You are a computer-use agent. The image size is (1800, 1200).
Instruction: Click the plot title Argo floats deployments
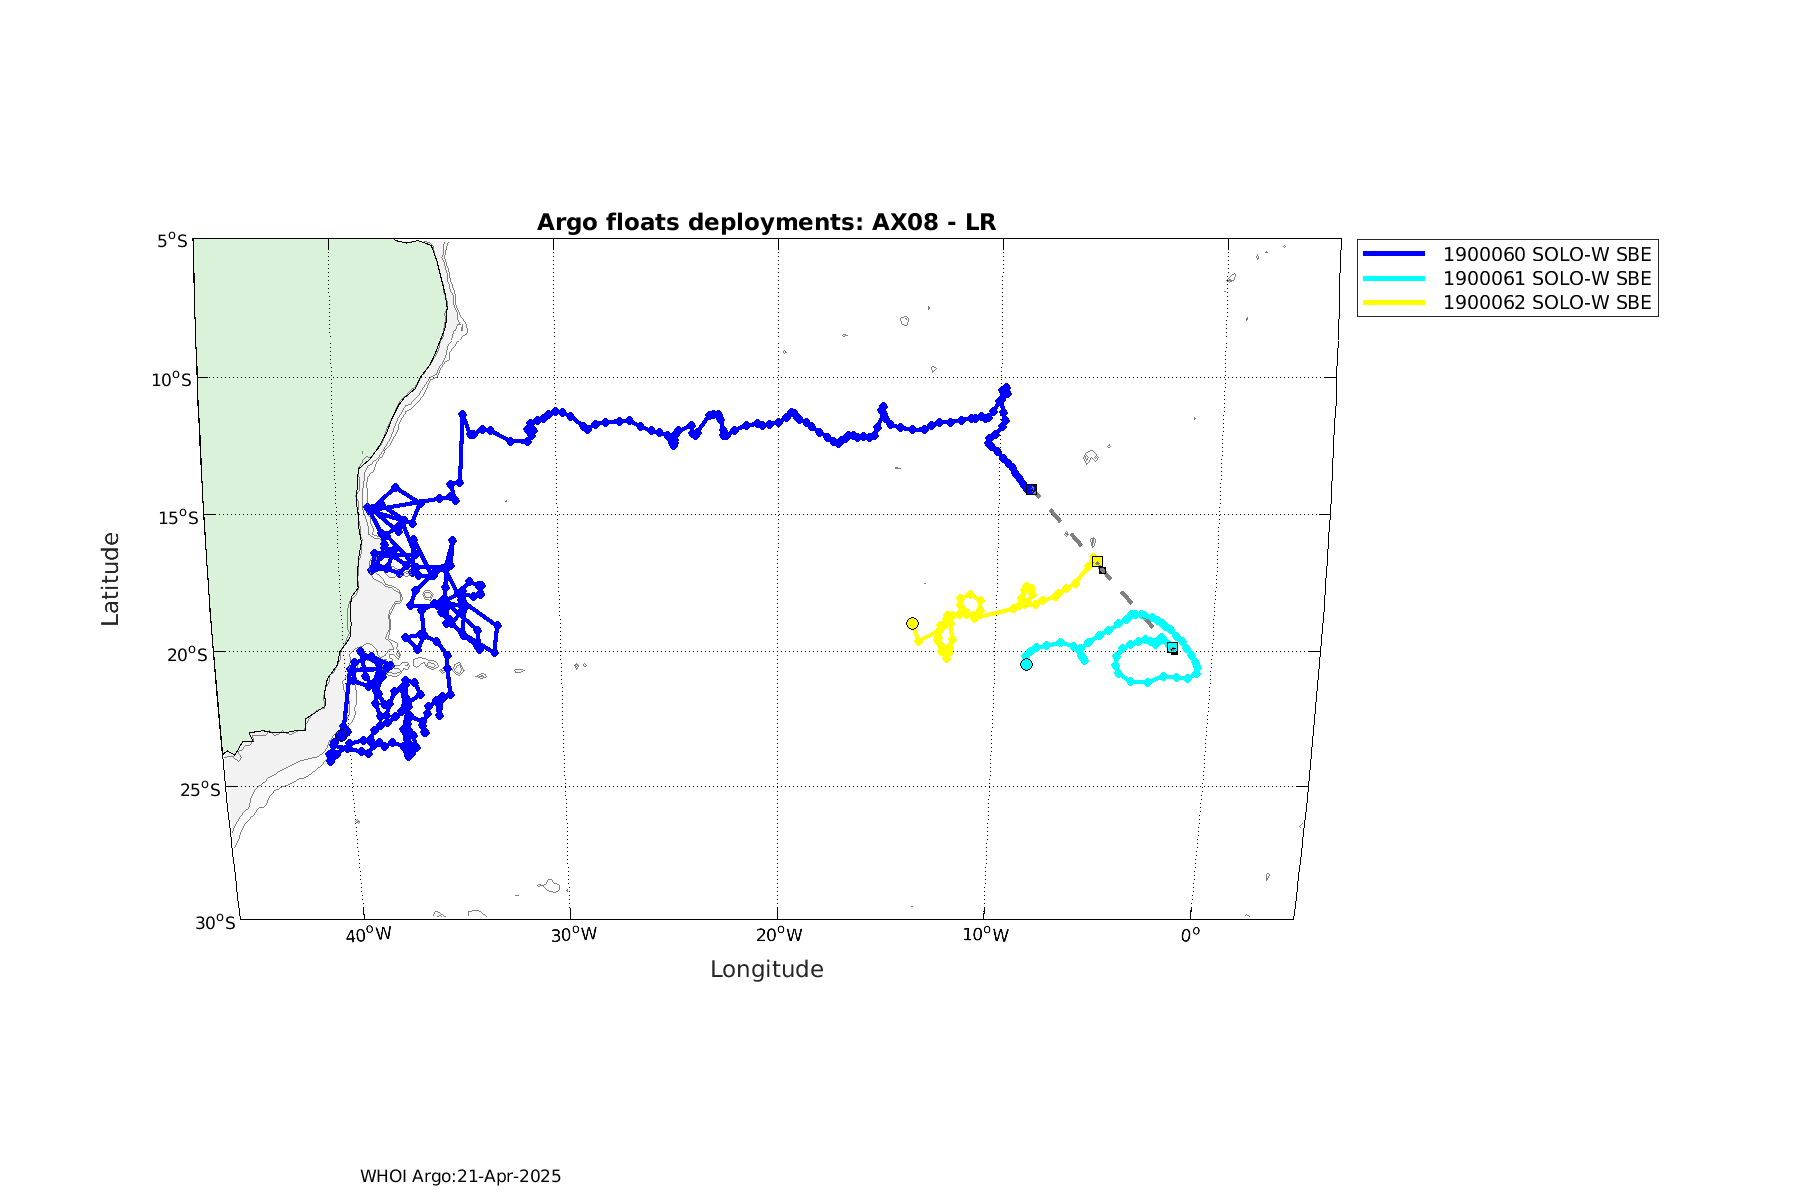(x=766, y=222)
